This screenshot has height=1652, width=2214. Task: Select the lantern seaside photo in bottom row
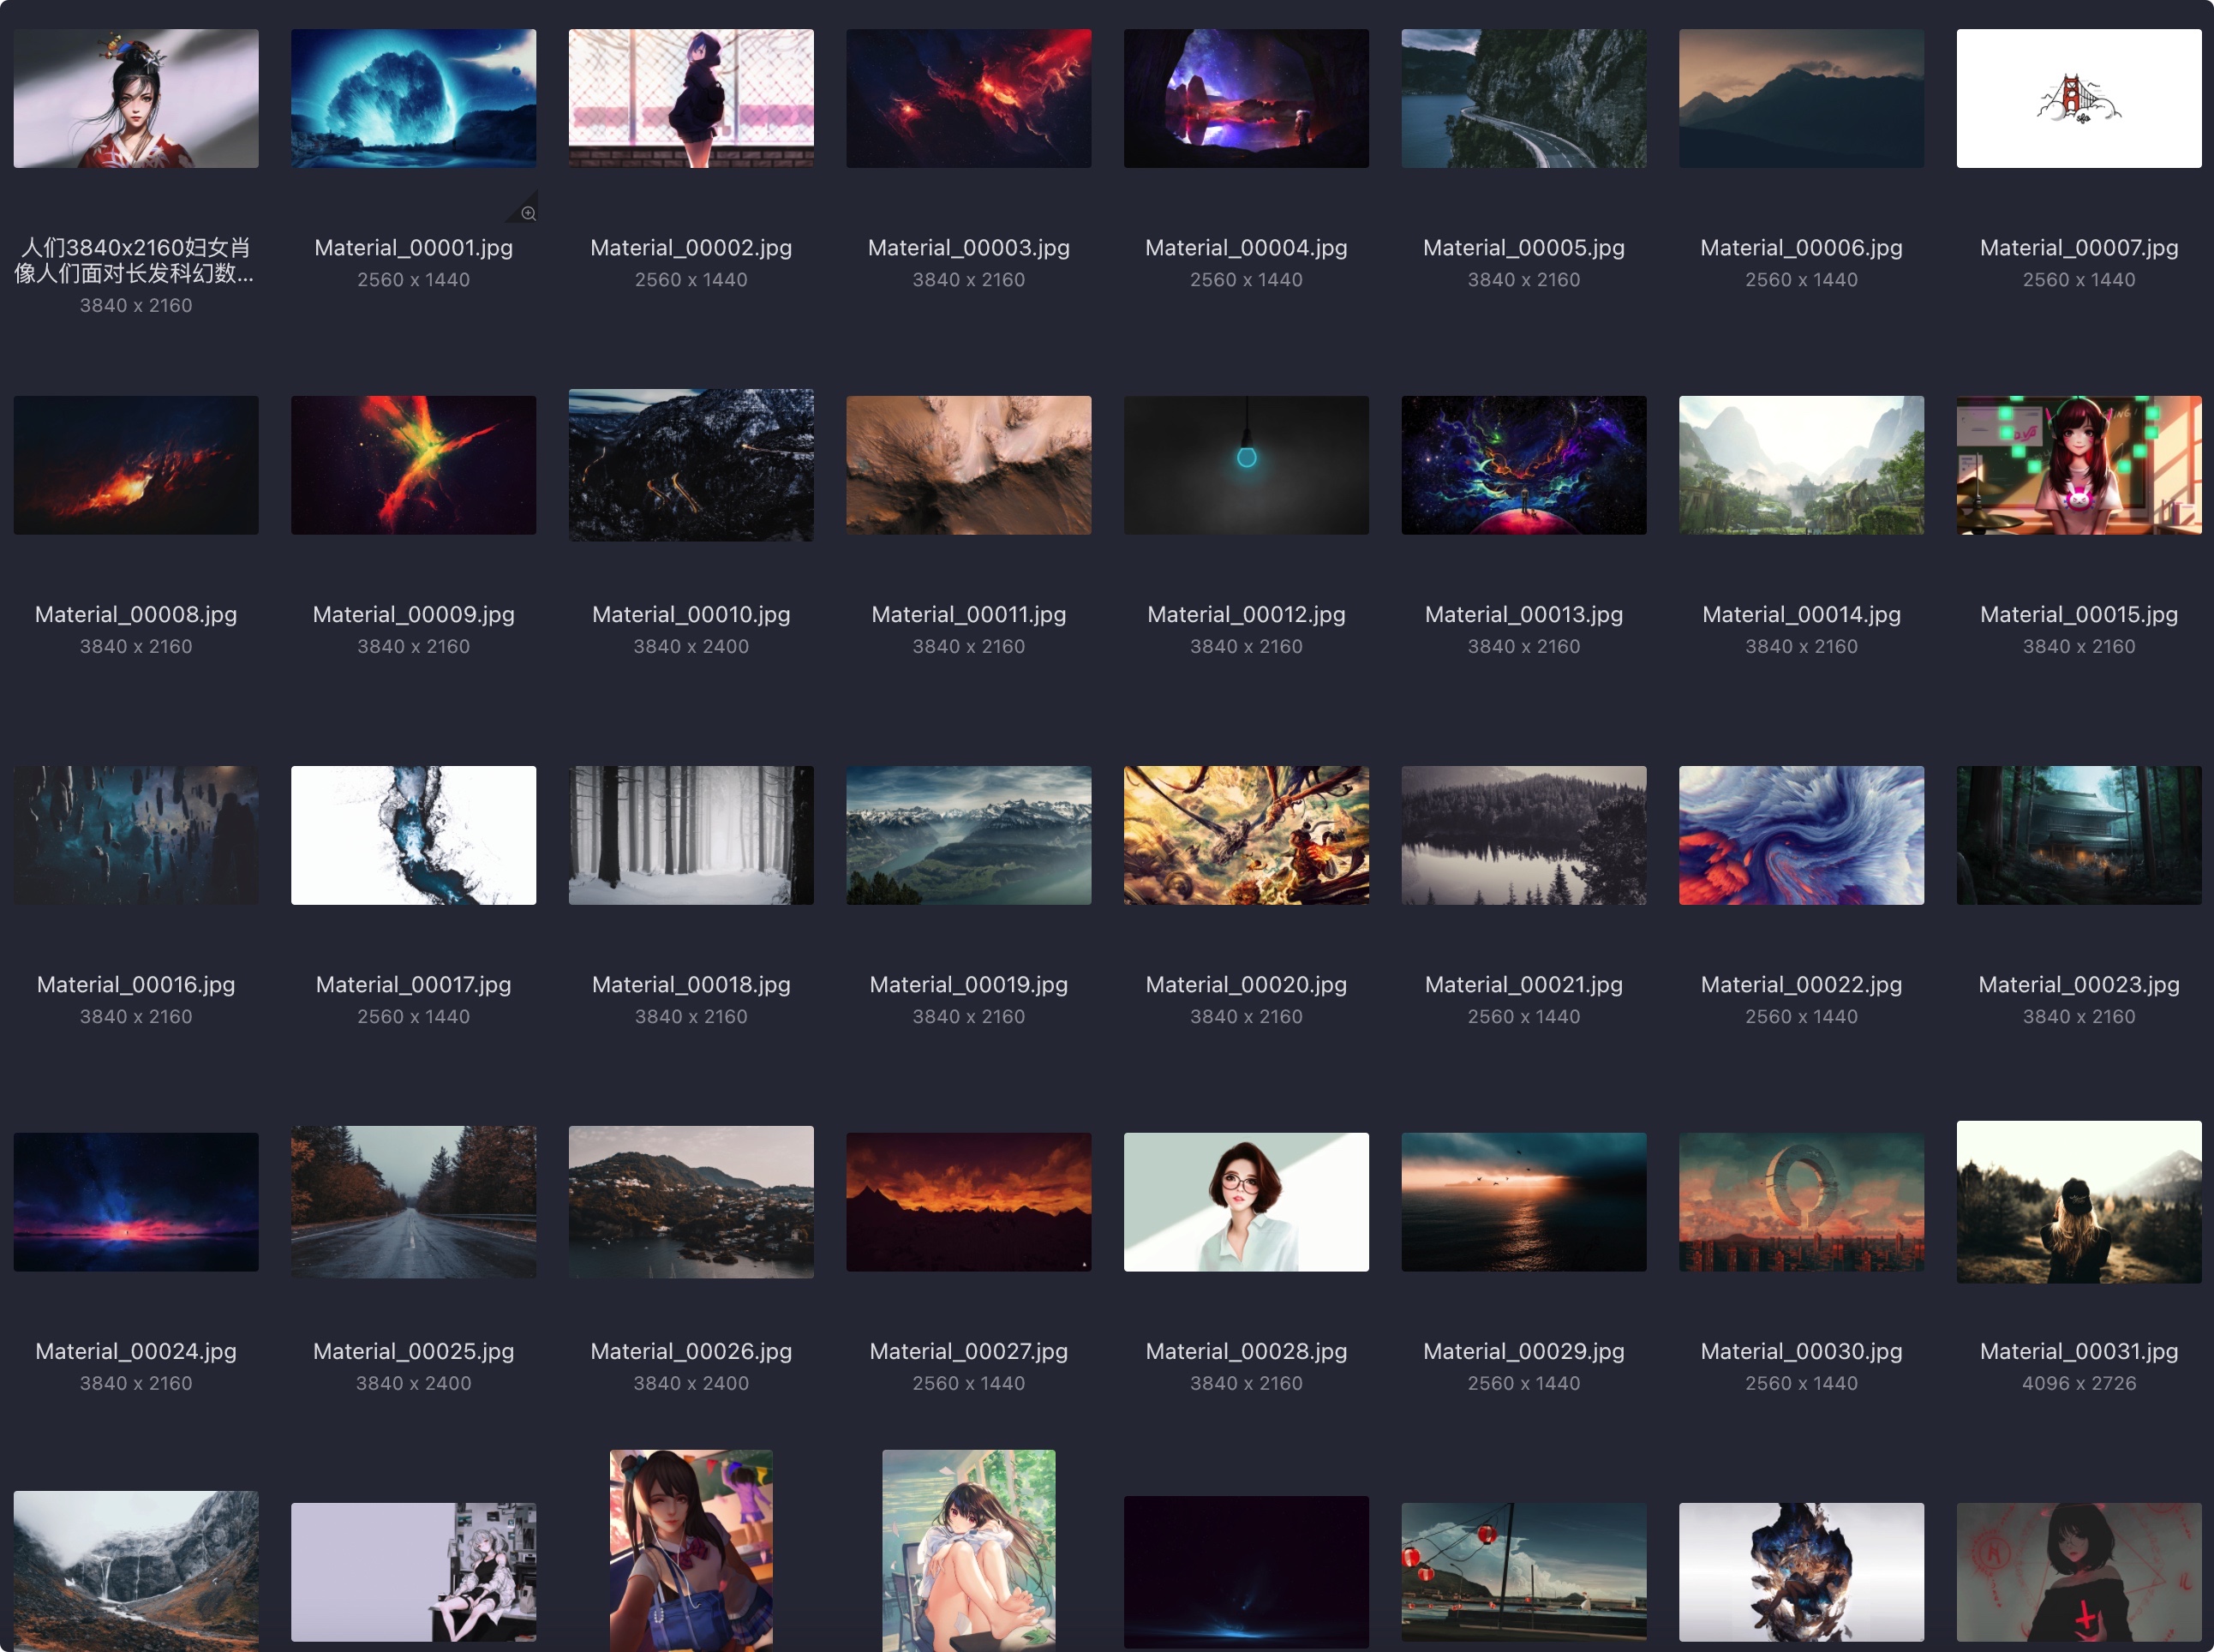coord(1523,1572)
